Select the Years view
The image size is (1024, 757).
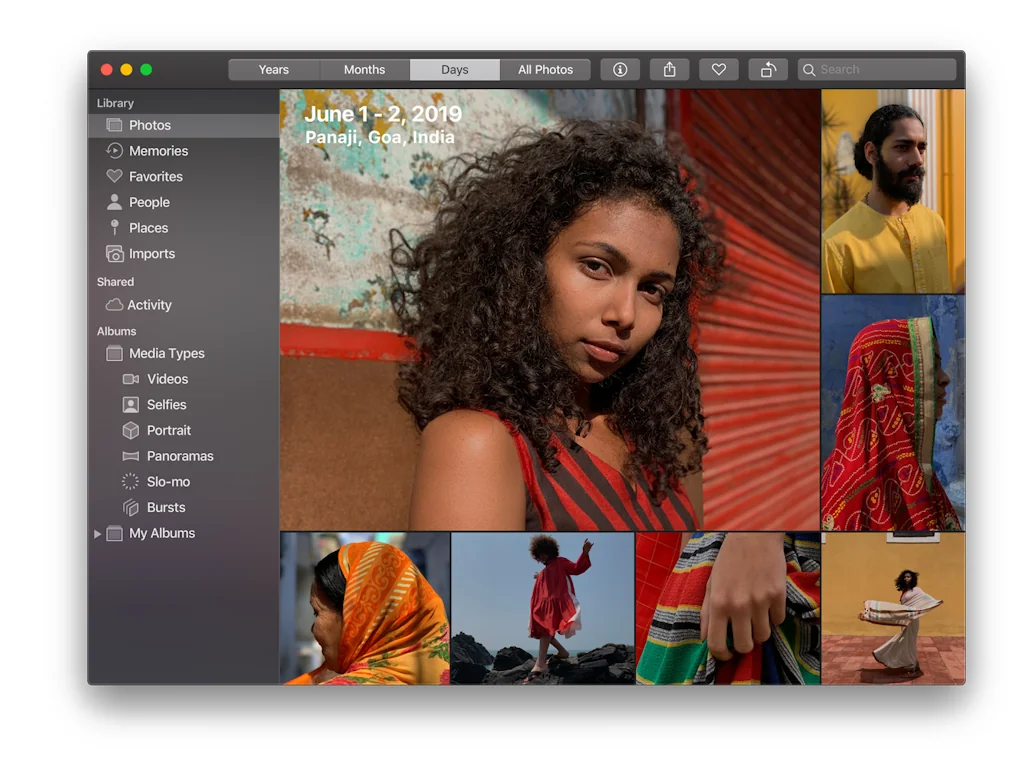(273, 69)
